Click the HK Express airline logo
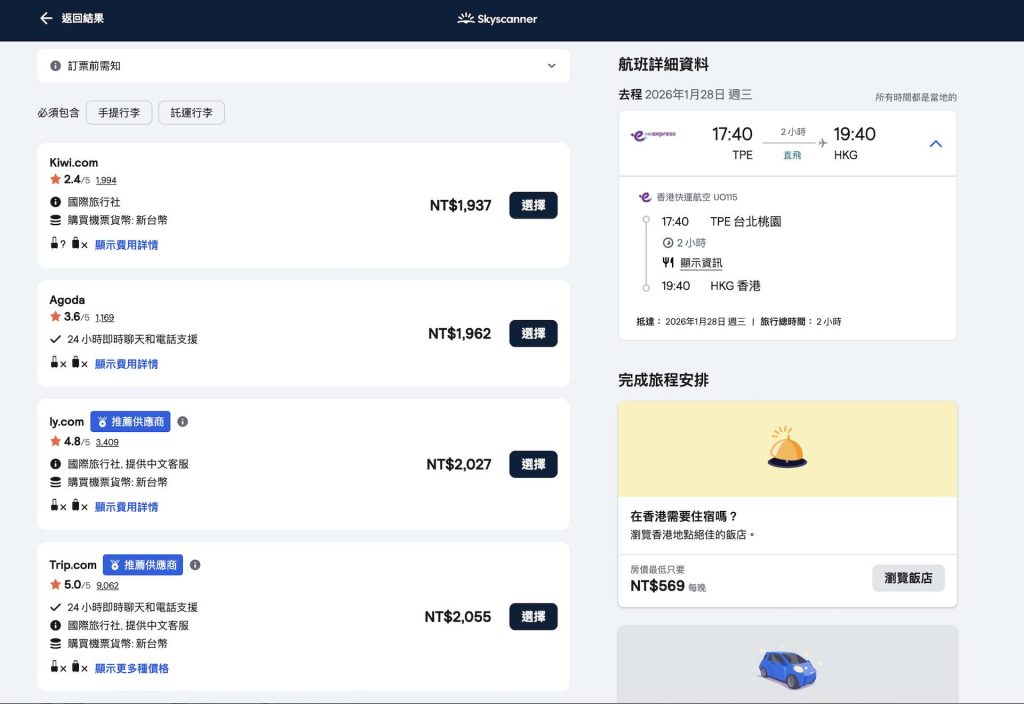Viewport: 1024px width, 704px height. pos(653,134)
